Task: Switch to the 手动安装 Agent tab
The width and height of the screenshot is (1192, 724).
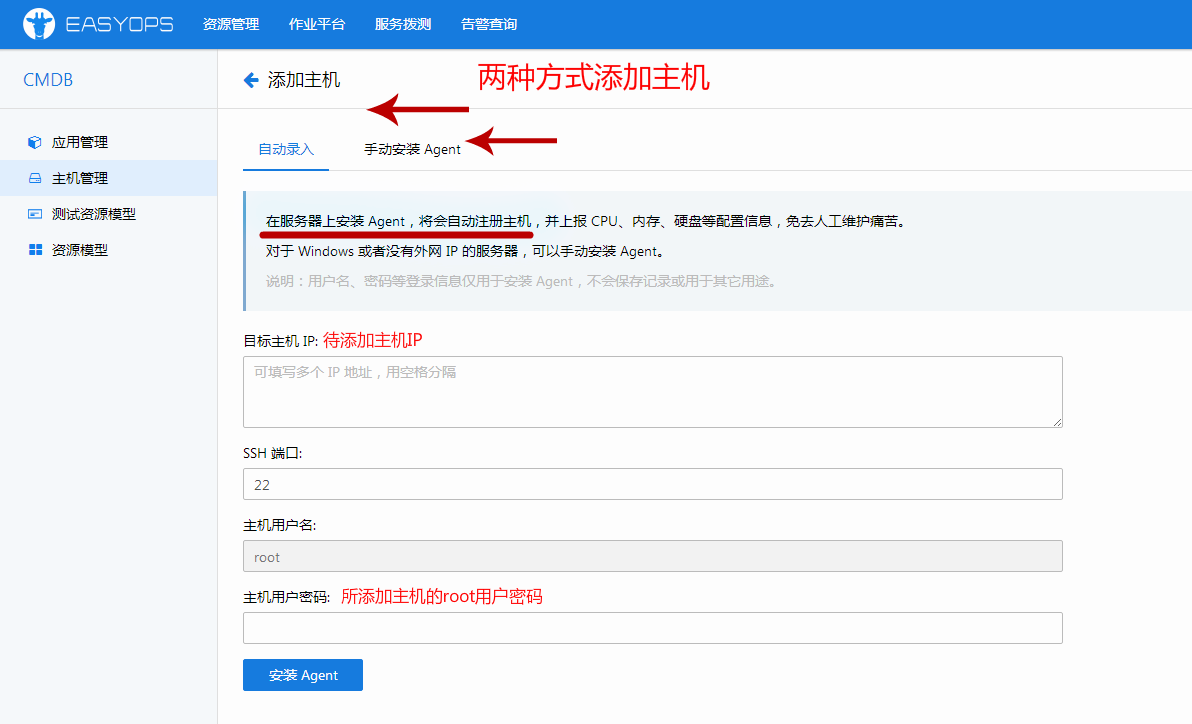Action: click(x=411, y=147)
